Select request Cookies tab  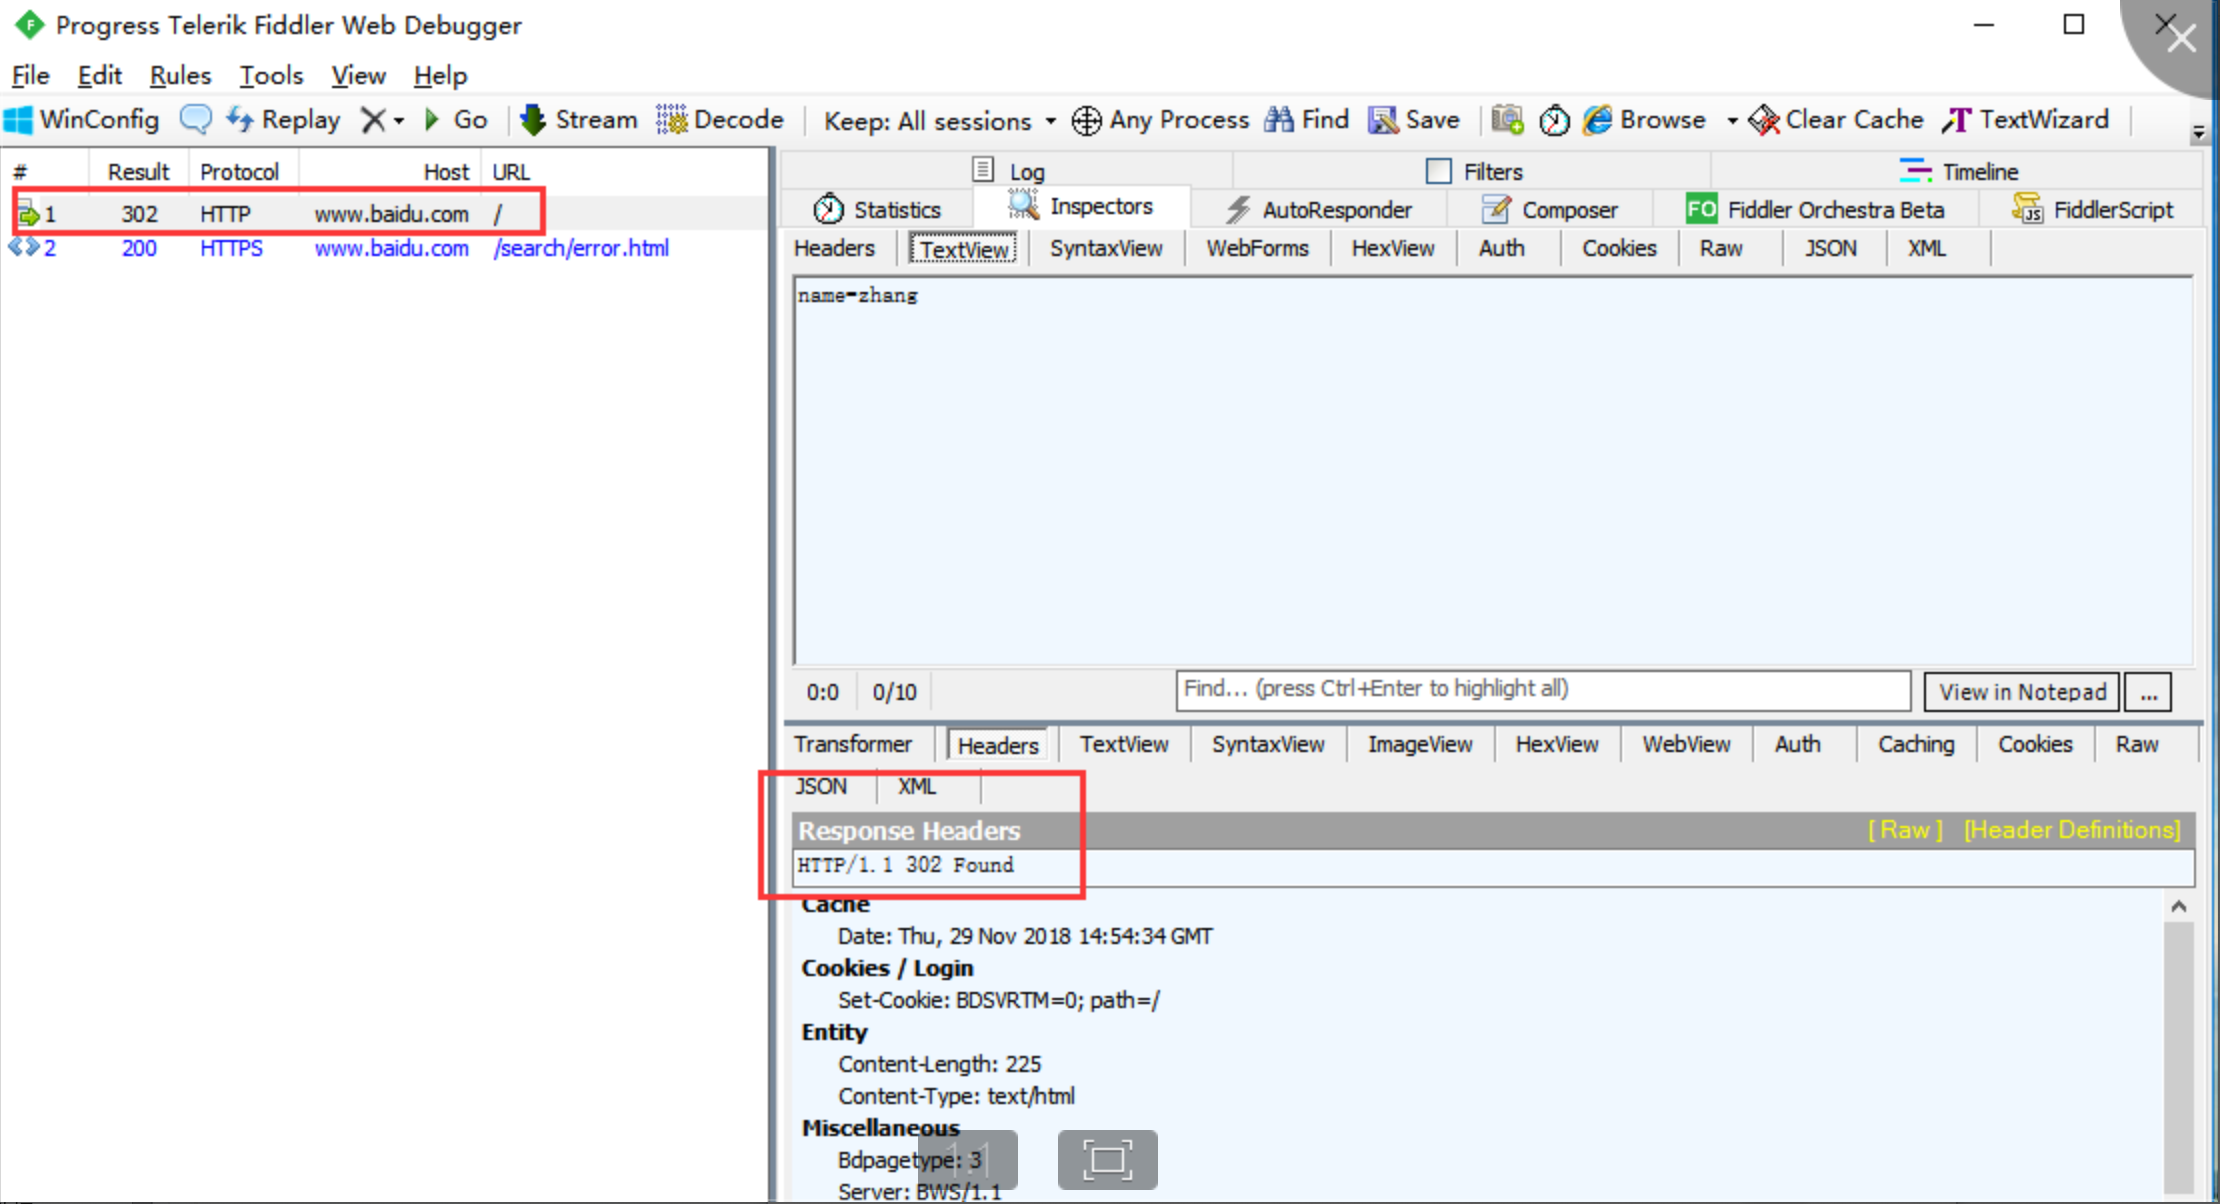pos(1619,248)
